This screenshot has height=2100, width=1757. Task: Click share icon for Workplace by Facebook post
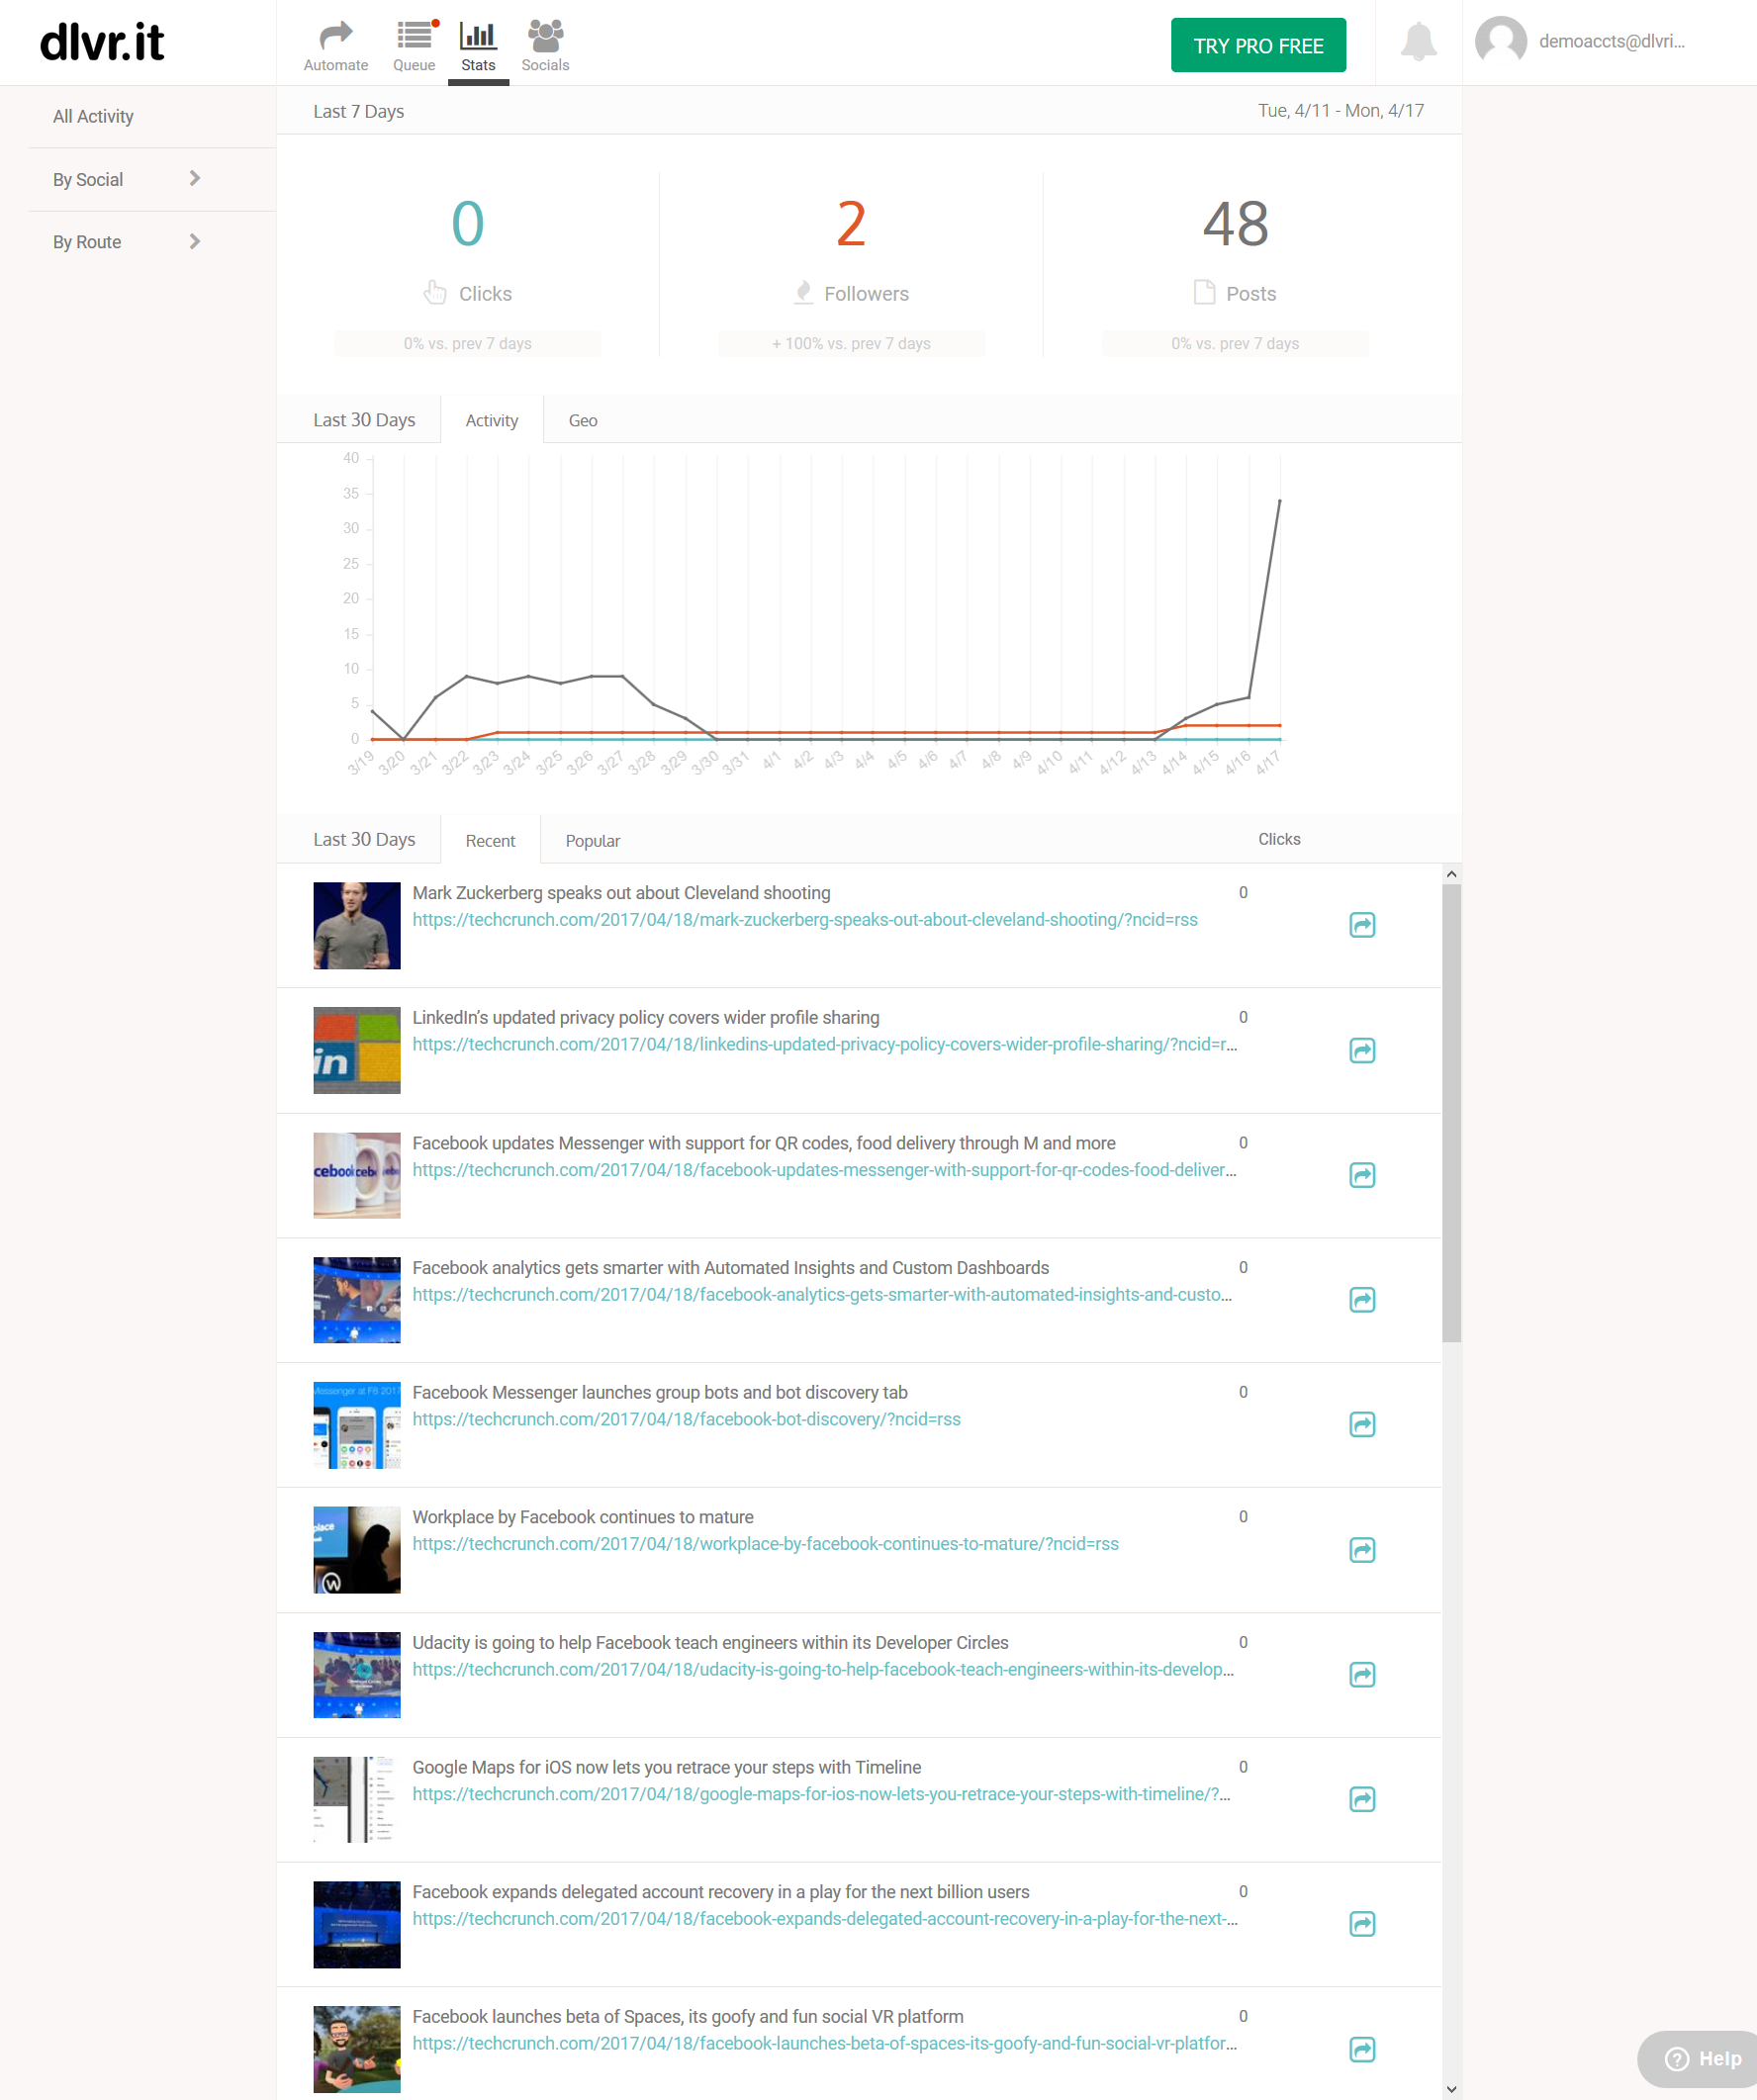[1361, 1549]
